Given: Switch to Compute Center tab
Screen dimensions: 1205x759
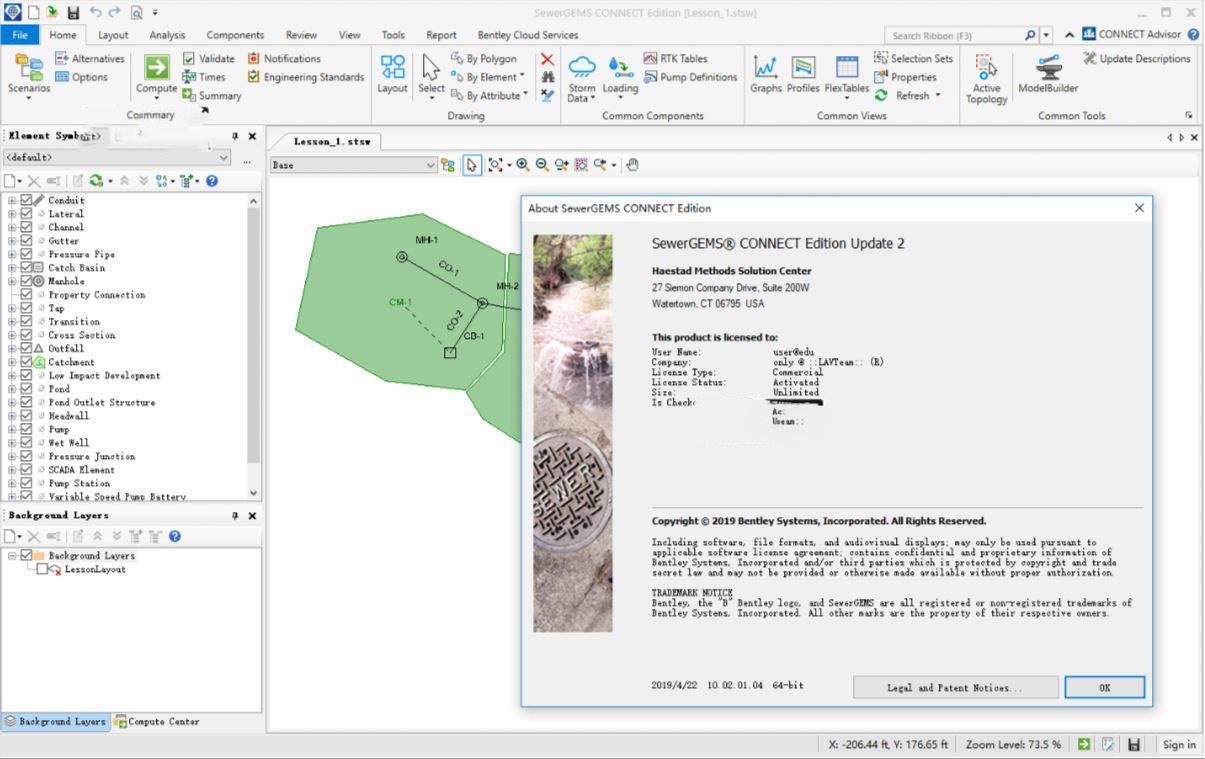Looking at the screenshot, I should click(x=157, y=721).
